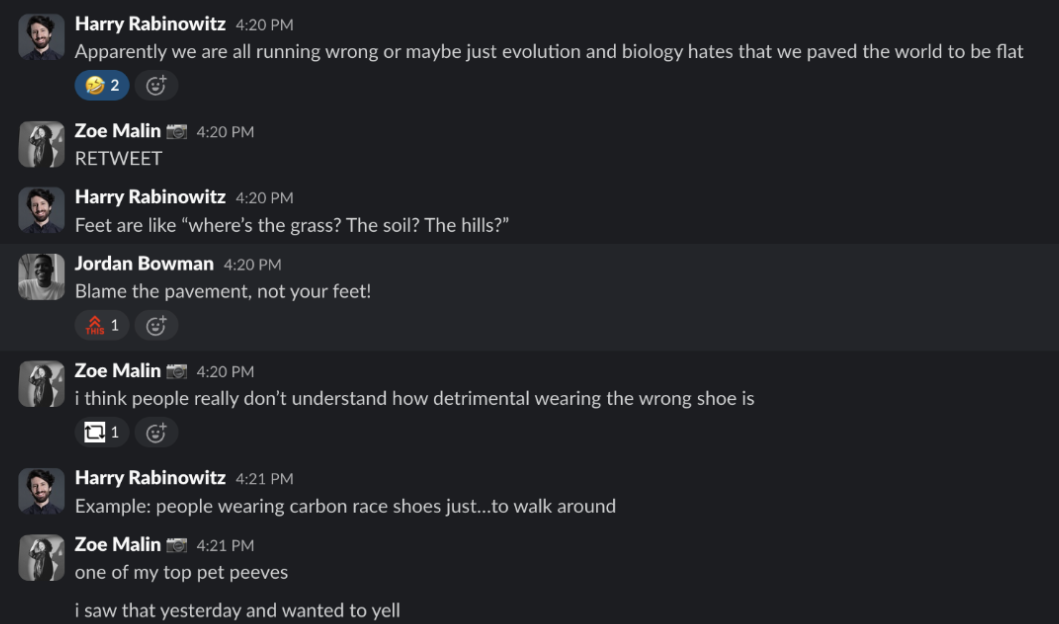Click the Zoe Malin name above RETWEET
1059x624 pixels.
(118, 131)
